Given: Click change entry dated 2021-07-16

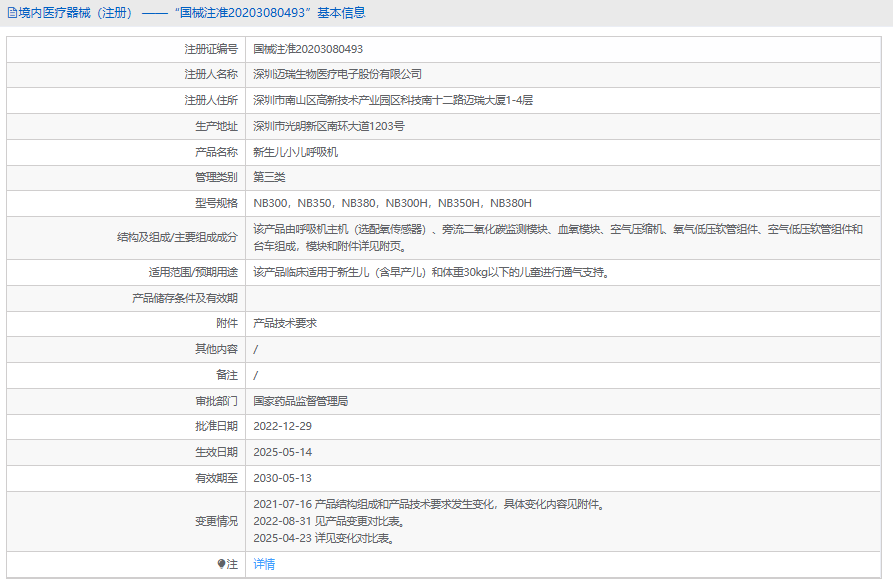Looking at the screenshot, I should (x=430, y=504).
